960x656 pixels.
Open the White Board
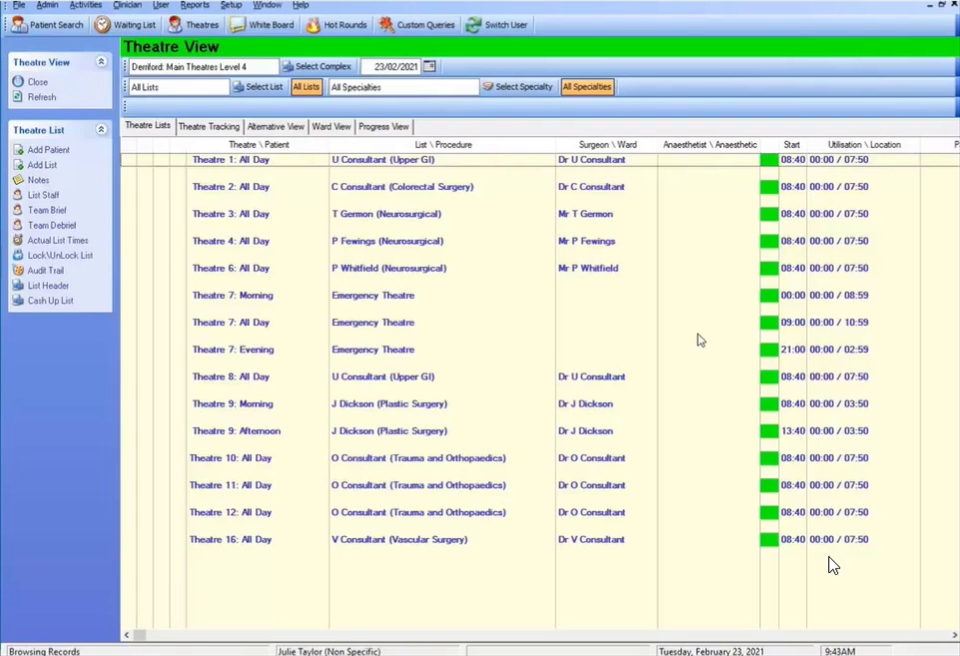point(262,25)
